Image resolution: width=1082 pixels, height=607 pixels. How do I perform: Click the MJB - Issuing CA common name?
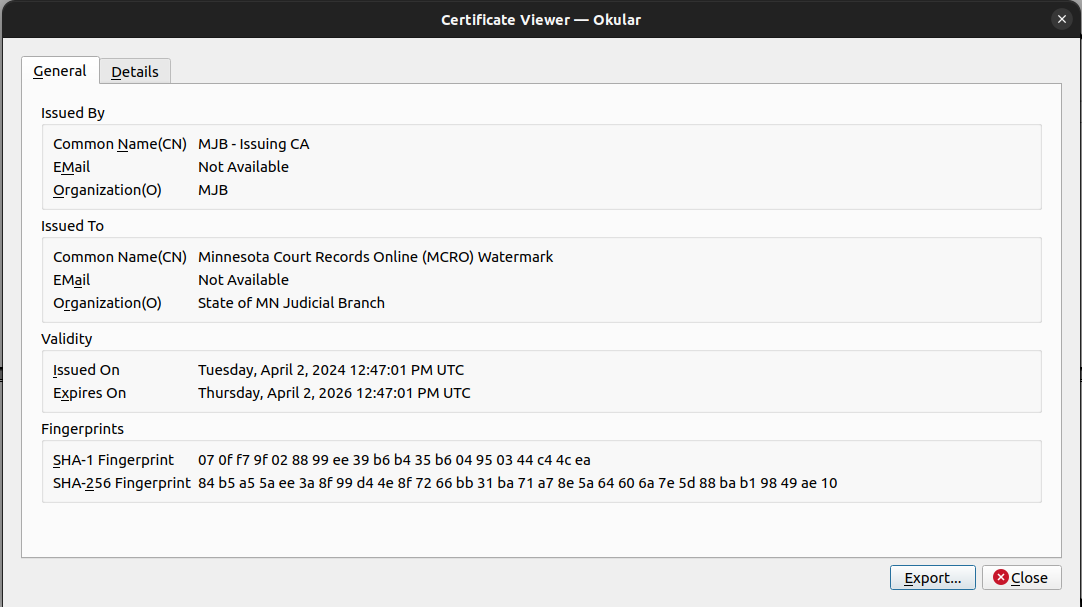click(253, 144)
